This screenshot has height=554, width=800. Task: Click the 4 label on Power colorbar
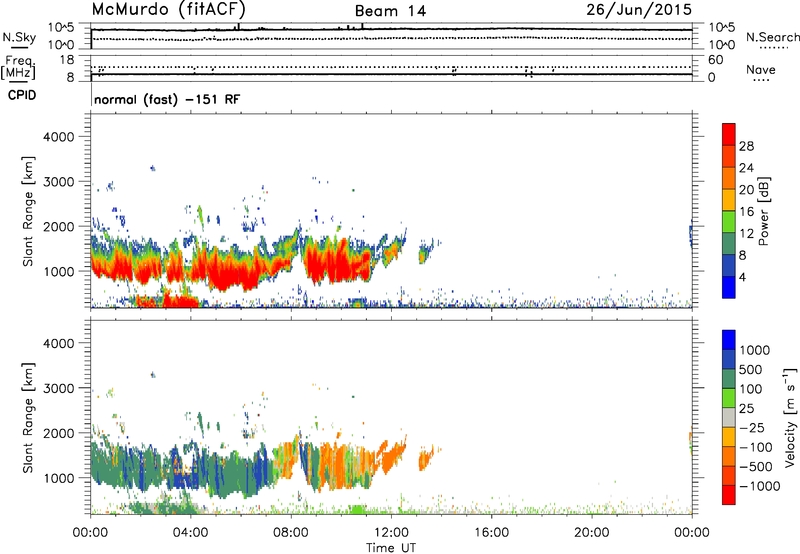click(742, 277)
